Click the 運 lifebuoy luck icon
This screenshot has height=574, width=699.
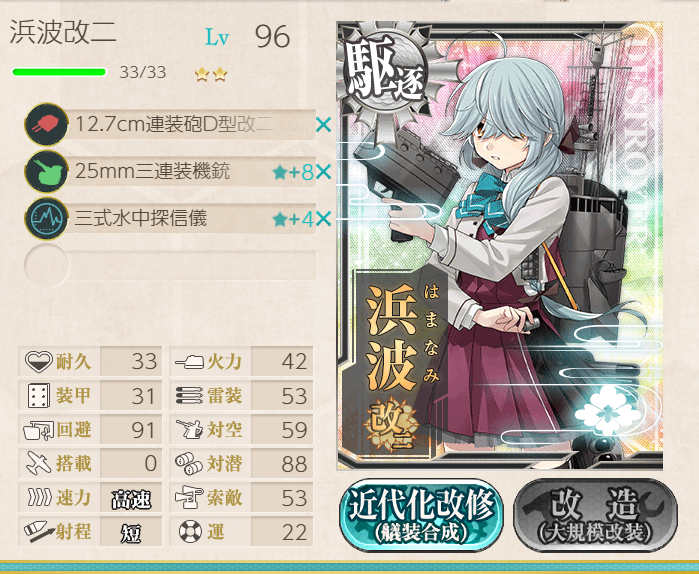(190, 532)
